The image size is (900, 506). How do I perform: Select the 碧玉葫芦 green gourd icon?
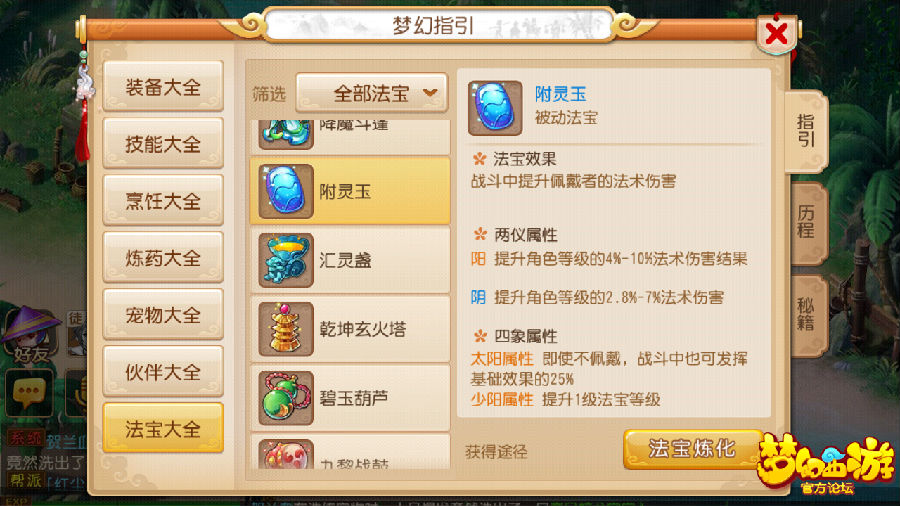286,398
